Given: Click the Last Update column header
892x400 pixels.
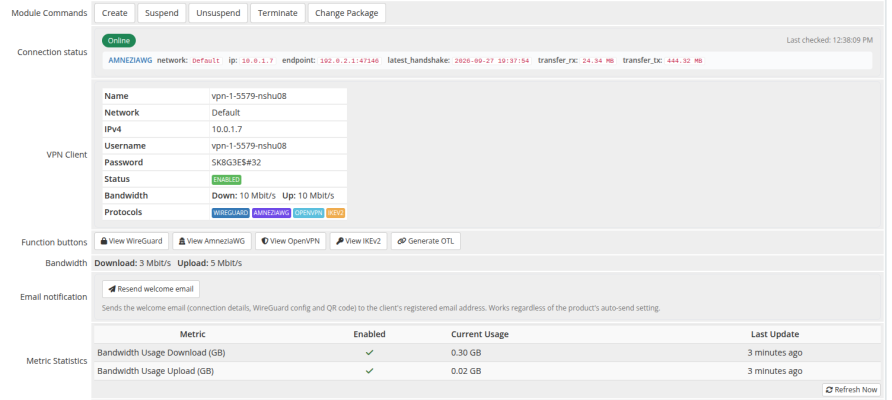Looking at the screenshot, I should pyautogui.click(x=775, y=334).
